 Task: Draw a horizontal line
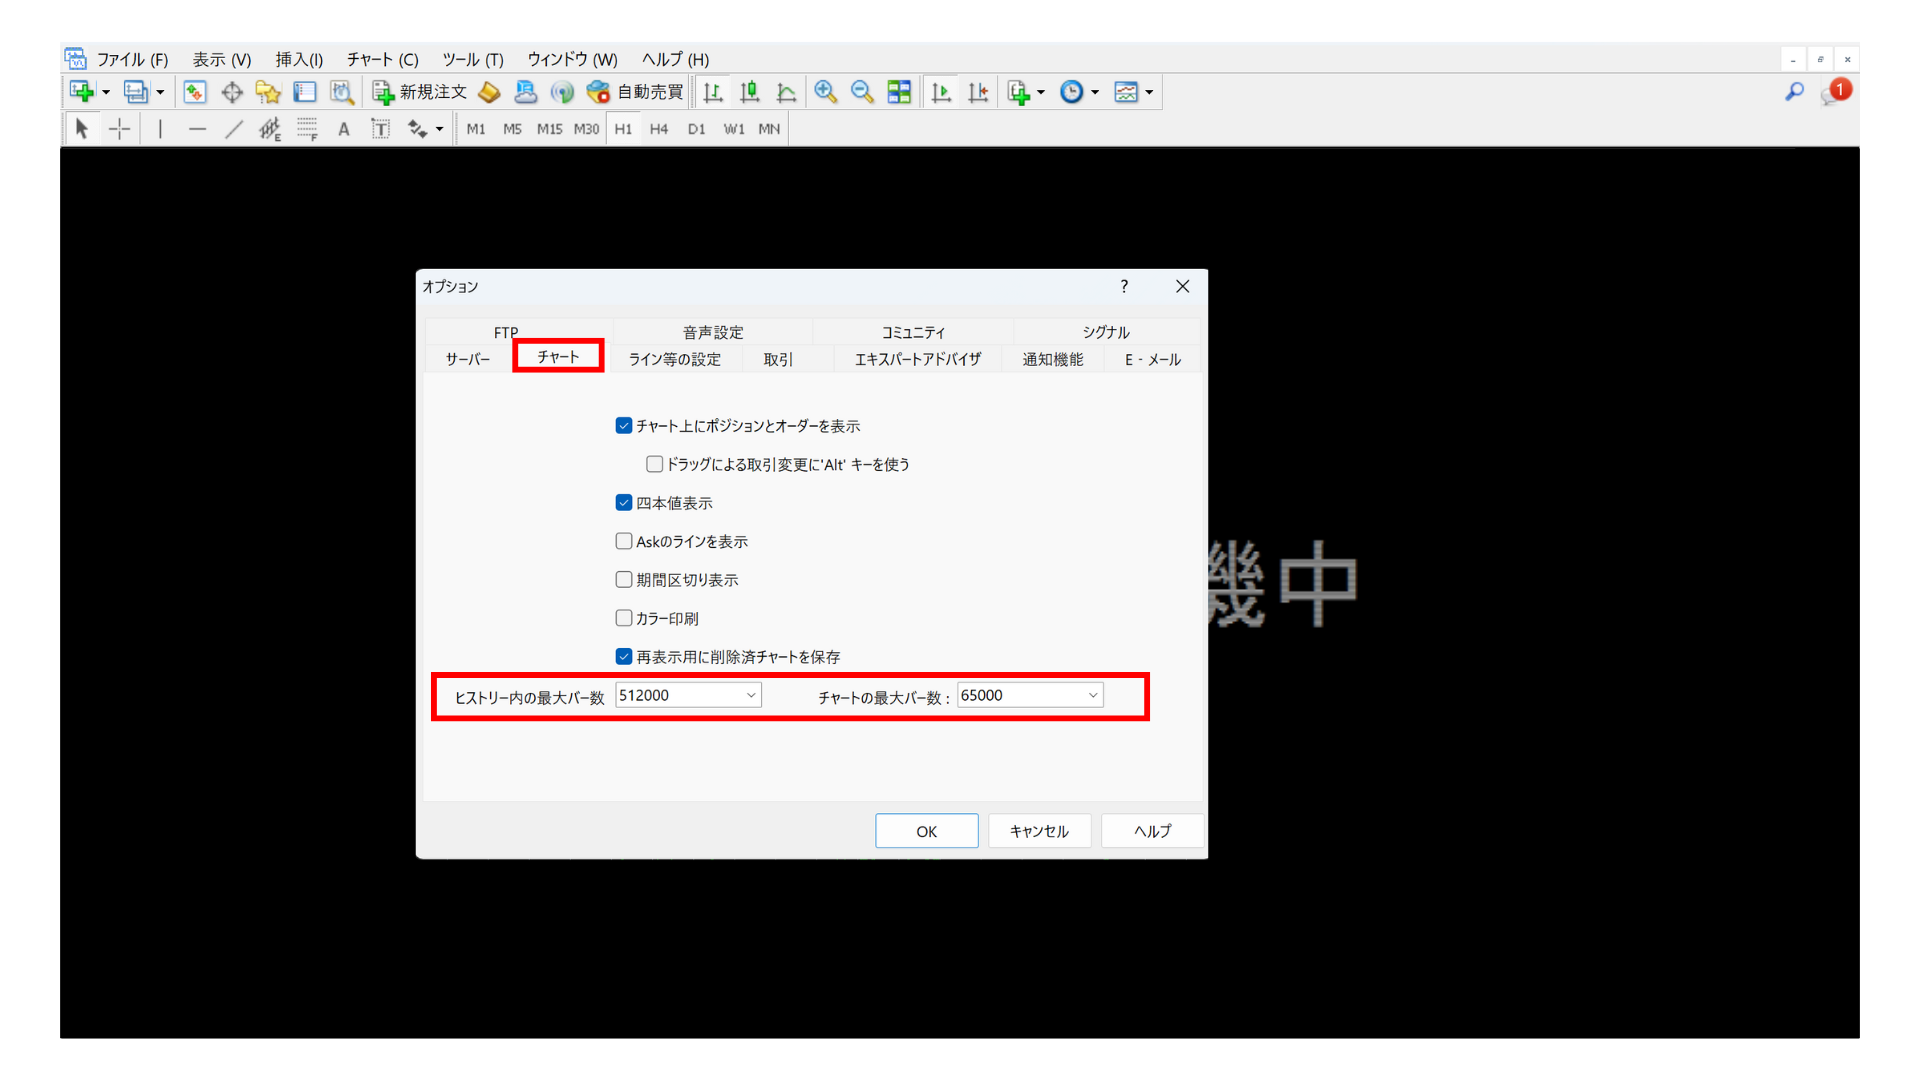pos(197,128)
